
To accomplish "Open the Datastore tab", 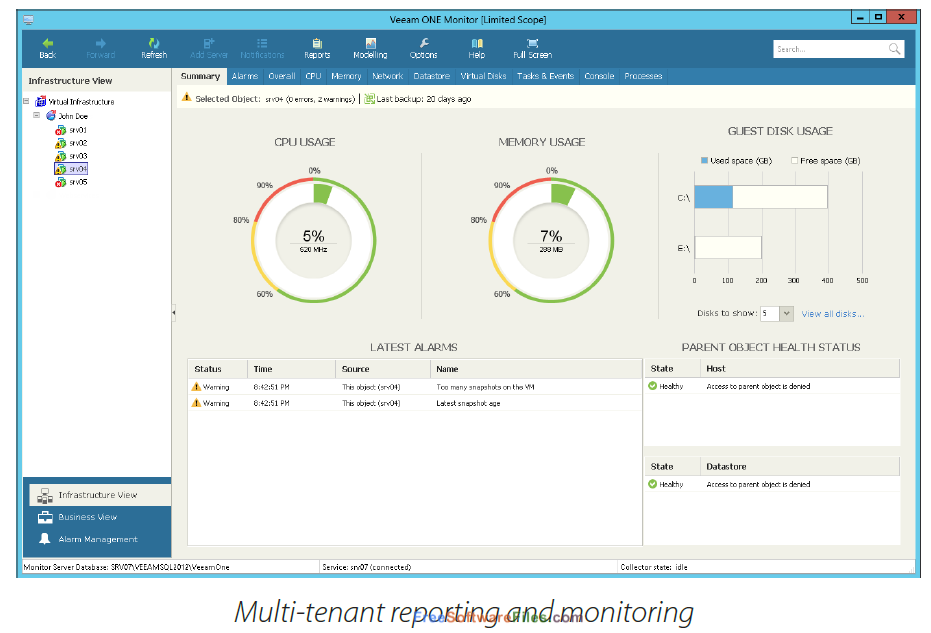I will (x=432, y=76).
